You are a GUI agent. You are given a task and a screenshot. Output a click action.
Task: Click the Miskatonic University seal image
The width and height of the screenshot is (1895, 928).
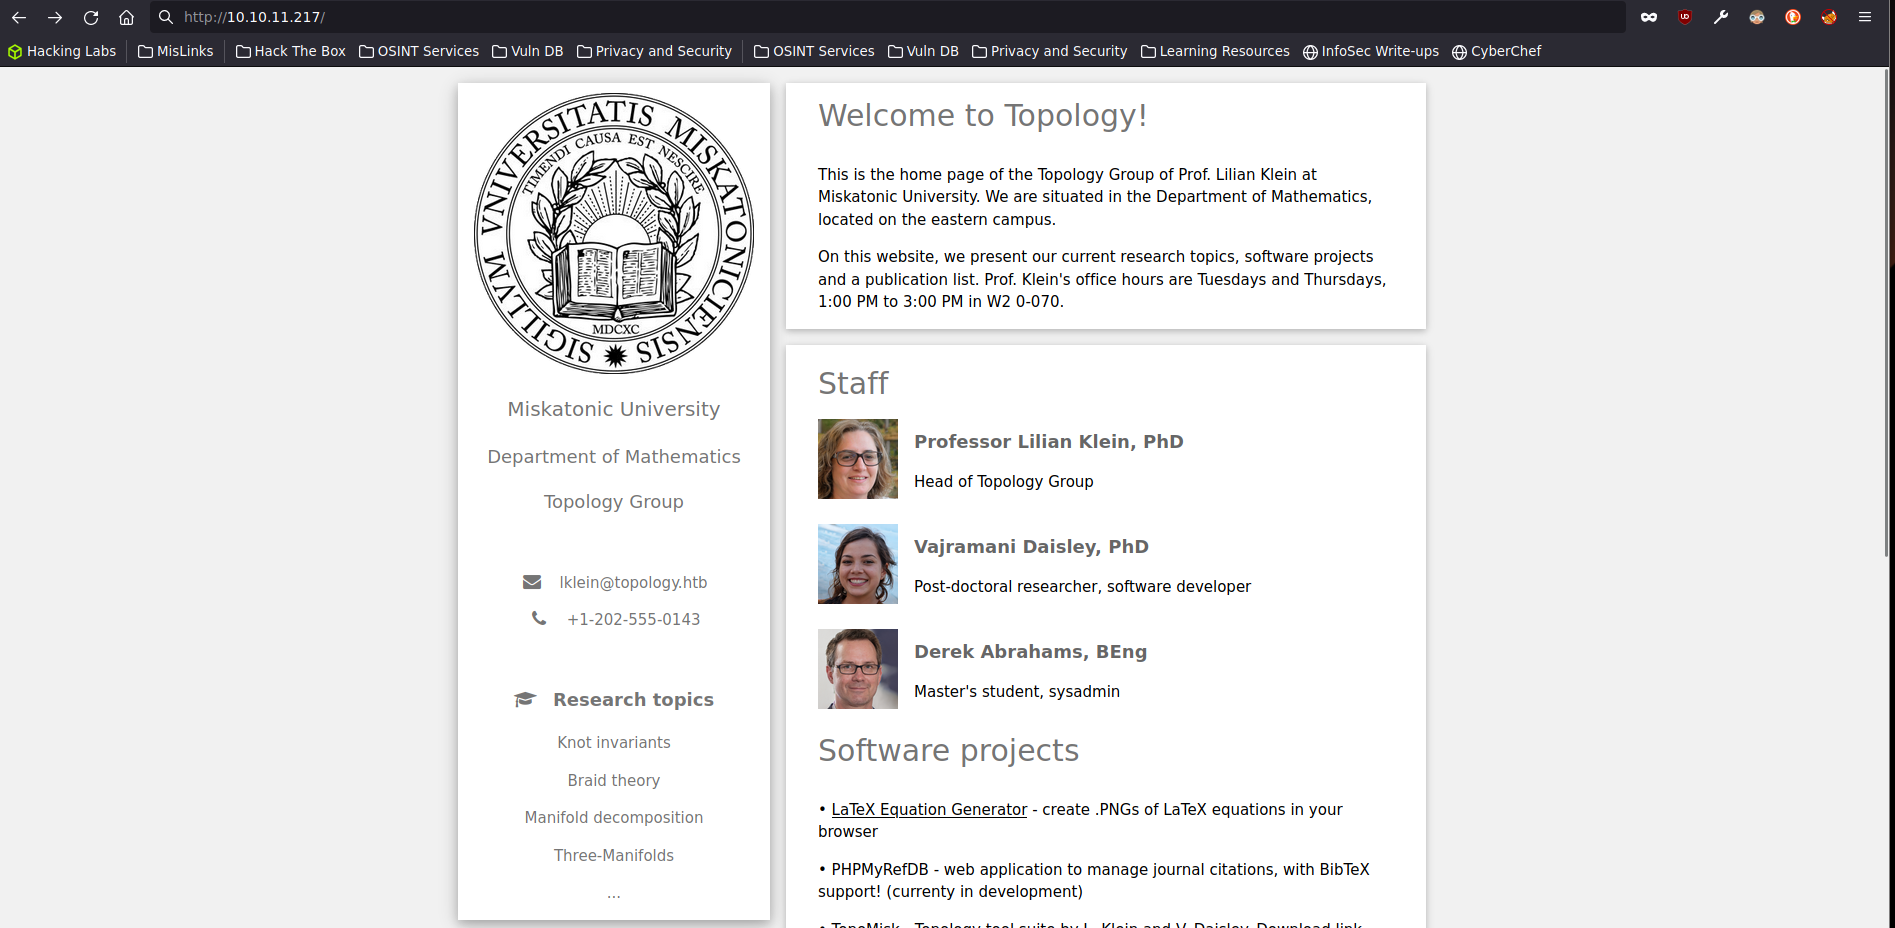(x=614, y=234)
